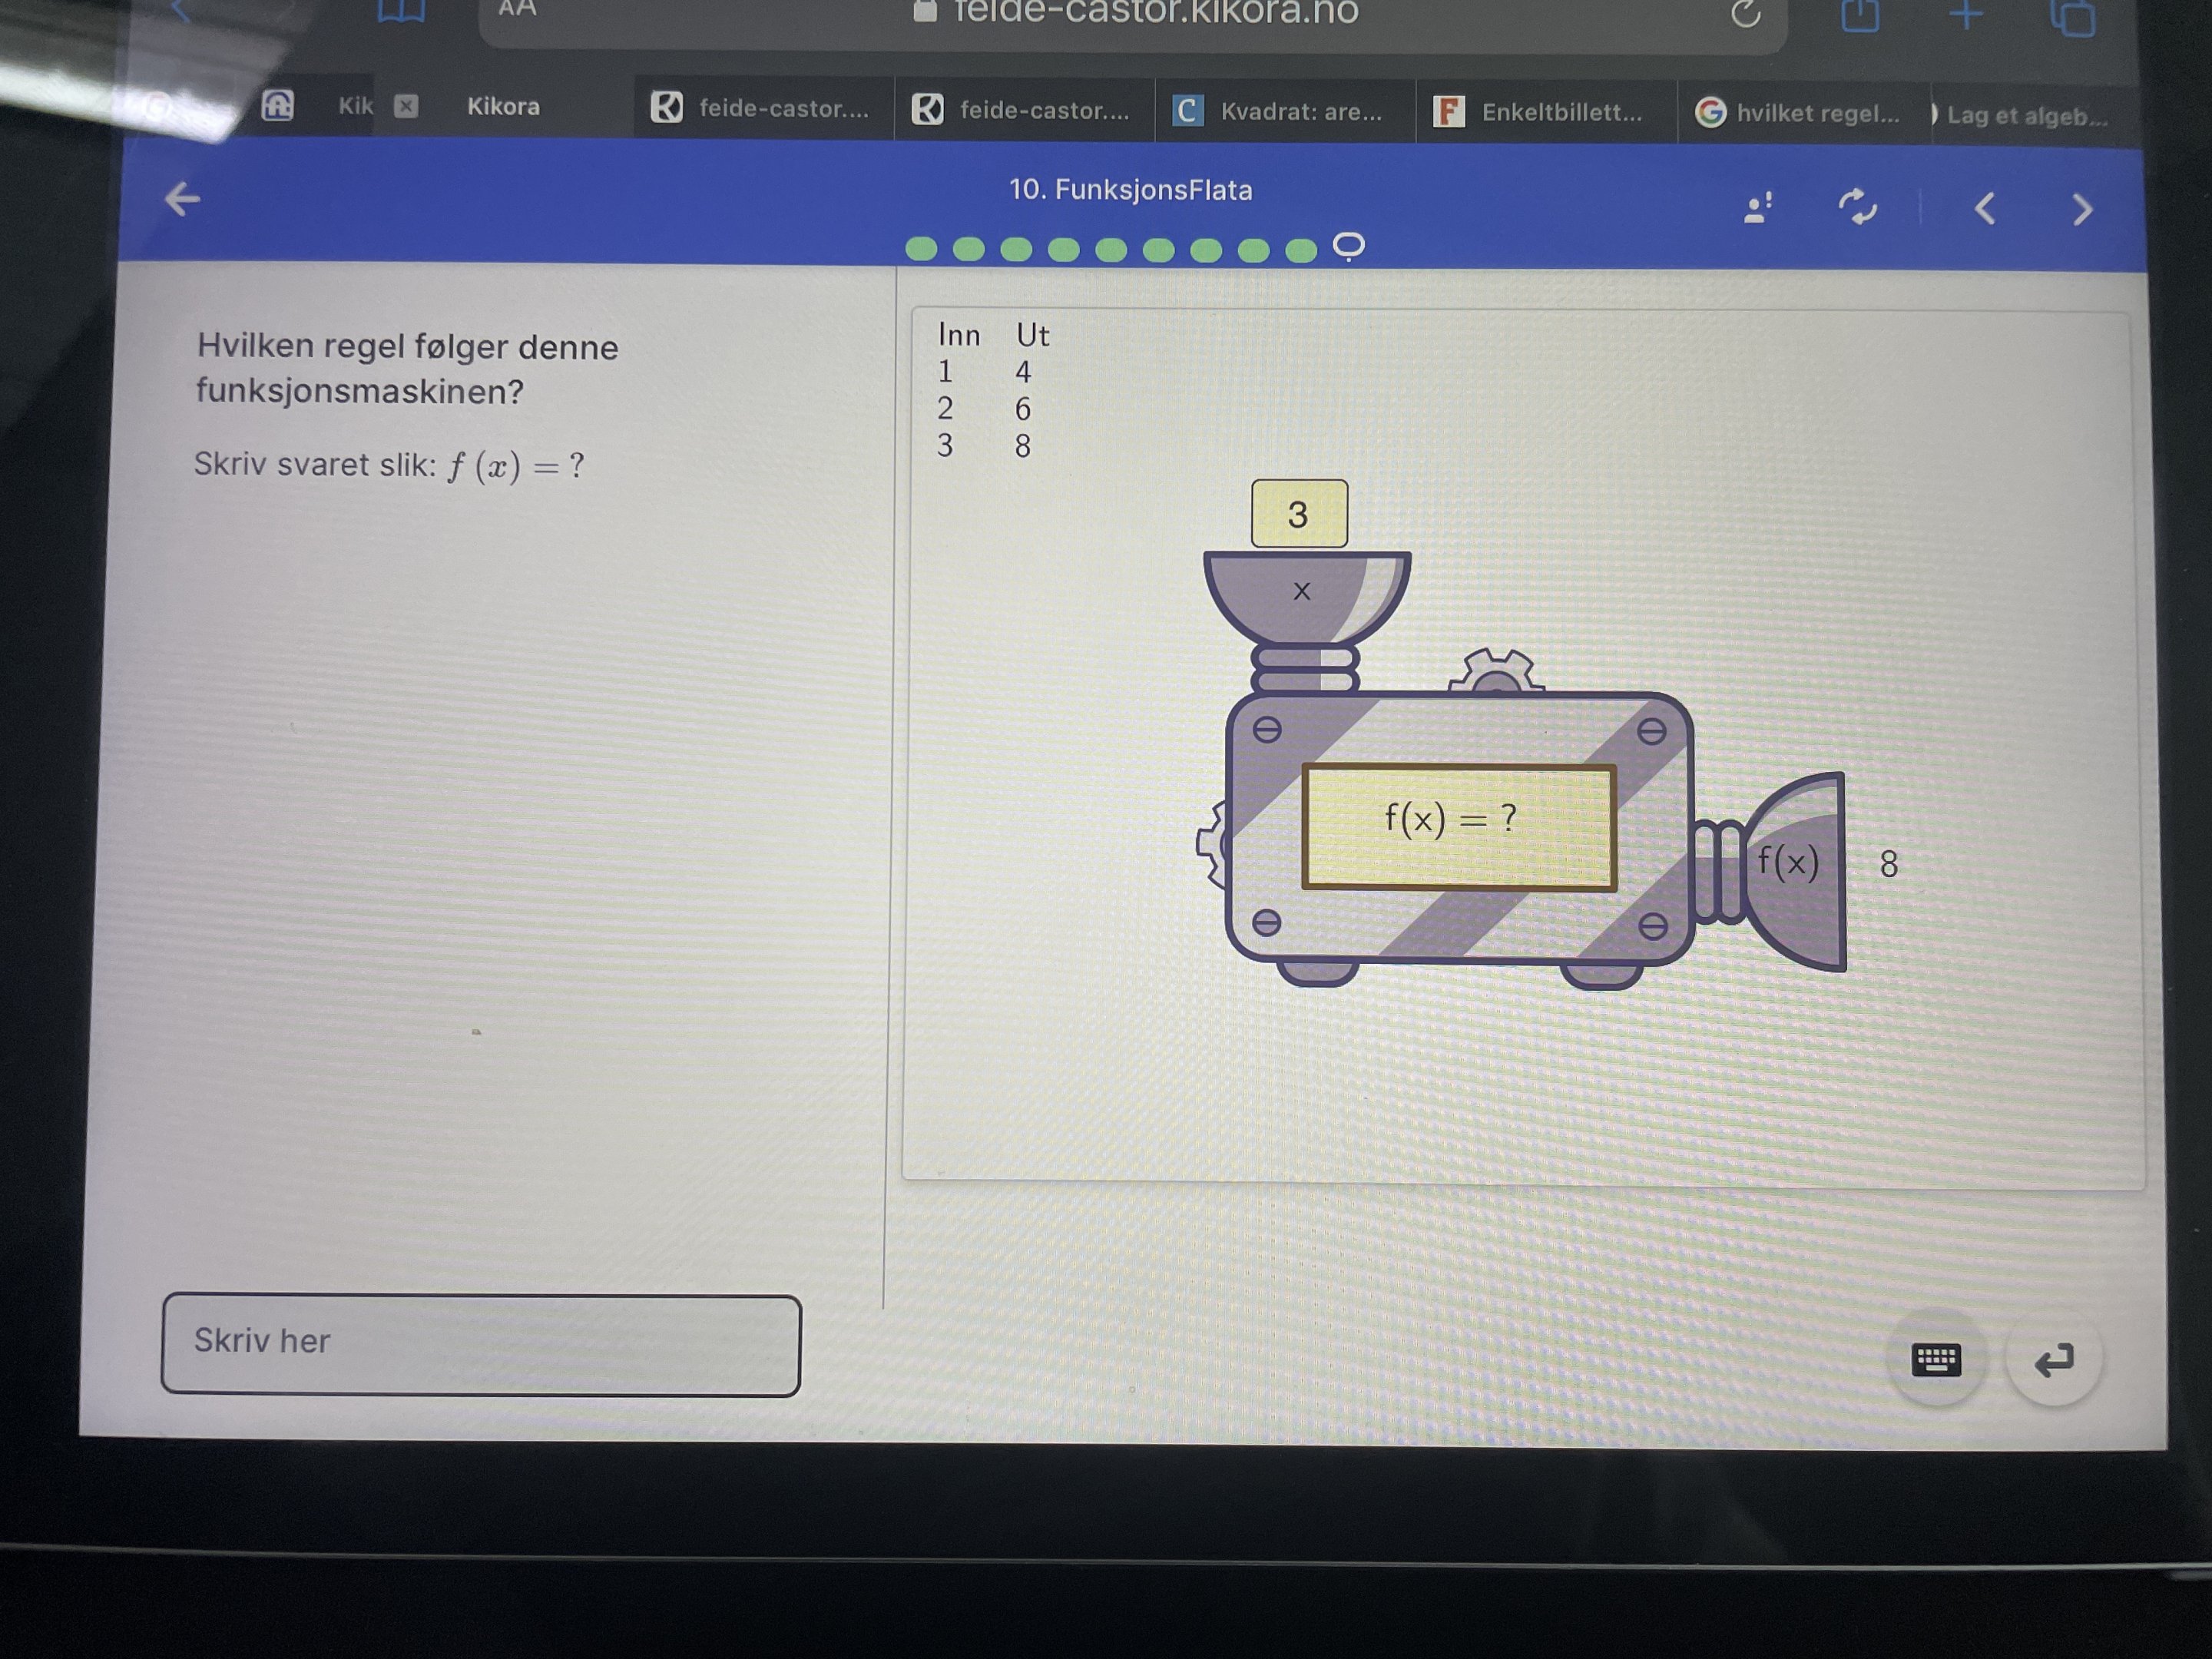Screen dimensions: 2212x1659
Task: Tap the Safari share icon
Action: click(x=1860, y=14)
